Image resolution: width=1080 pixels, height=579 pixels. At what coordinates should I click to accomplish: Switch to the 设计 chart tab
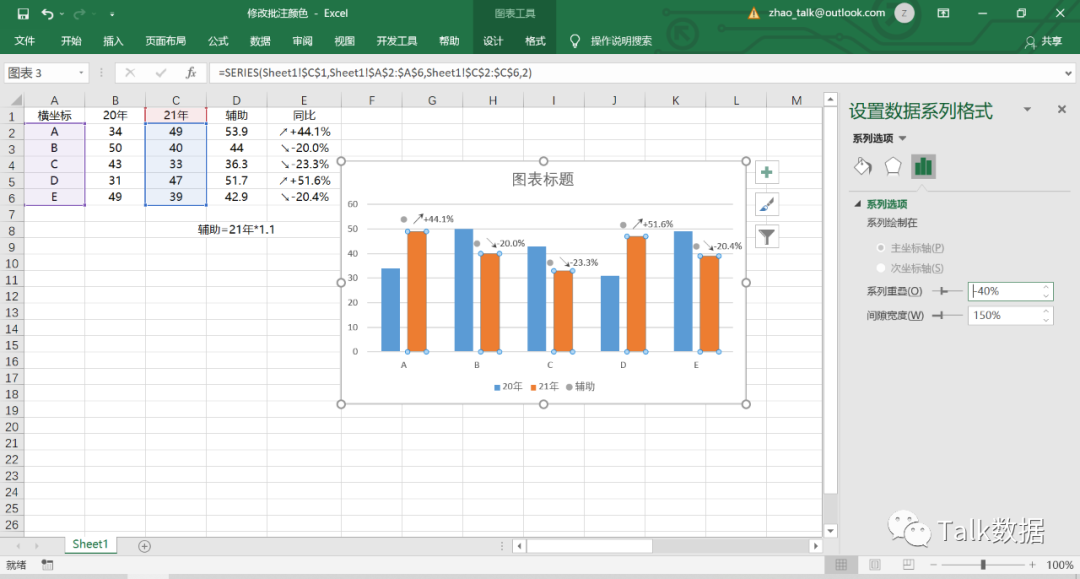click(x=493, y=41)
